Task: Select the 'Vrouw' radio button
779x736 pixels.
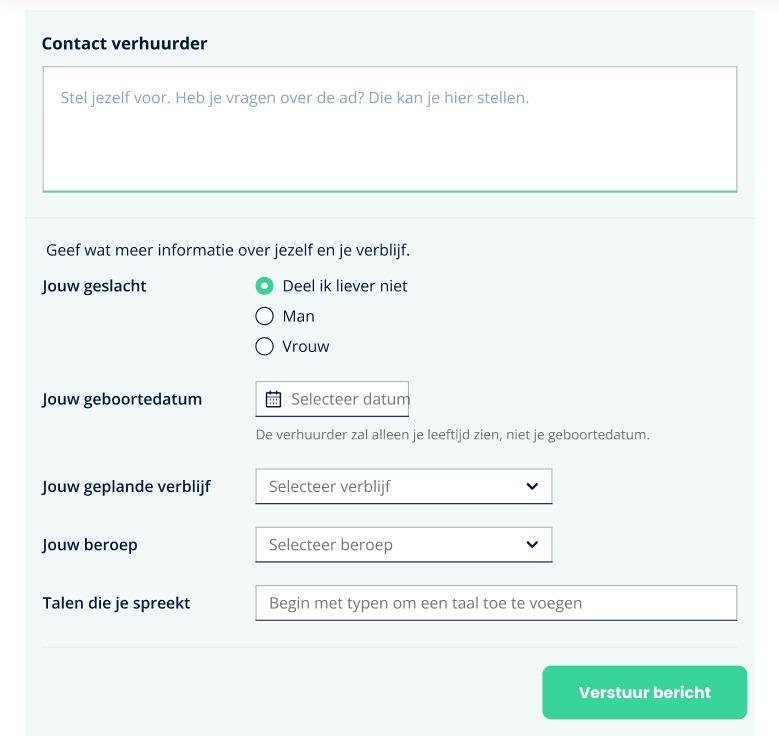Action: pos(264,347)
